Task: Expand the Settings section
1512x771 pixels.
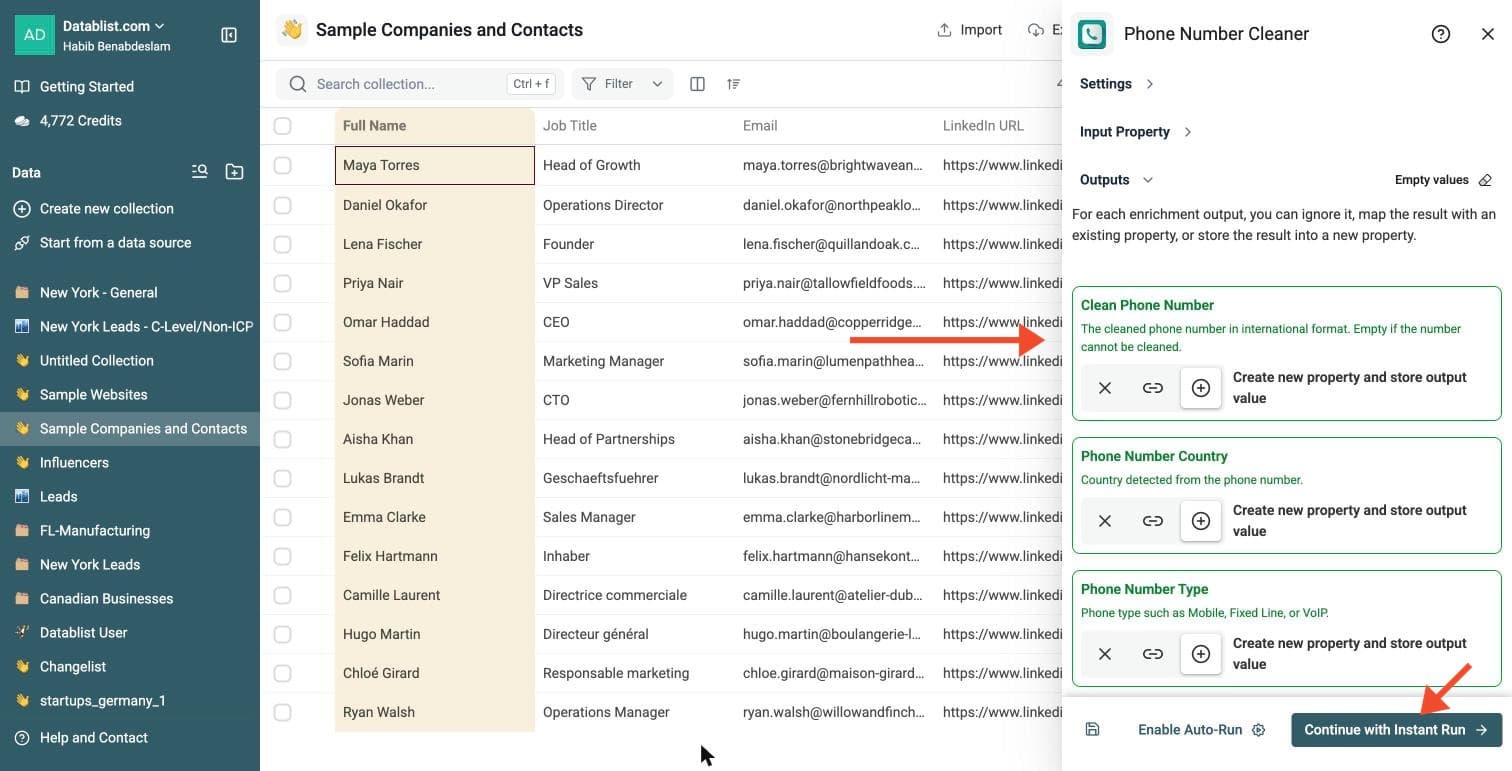Action: click(1117, 84)
